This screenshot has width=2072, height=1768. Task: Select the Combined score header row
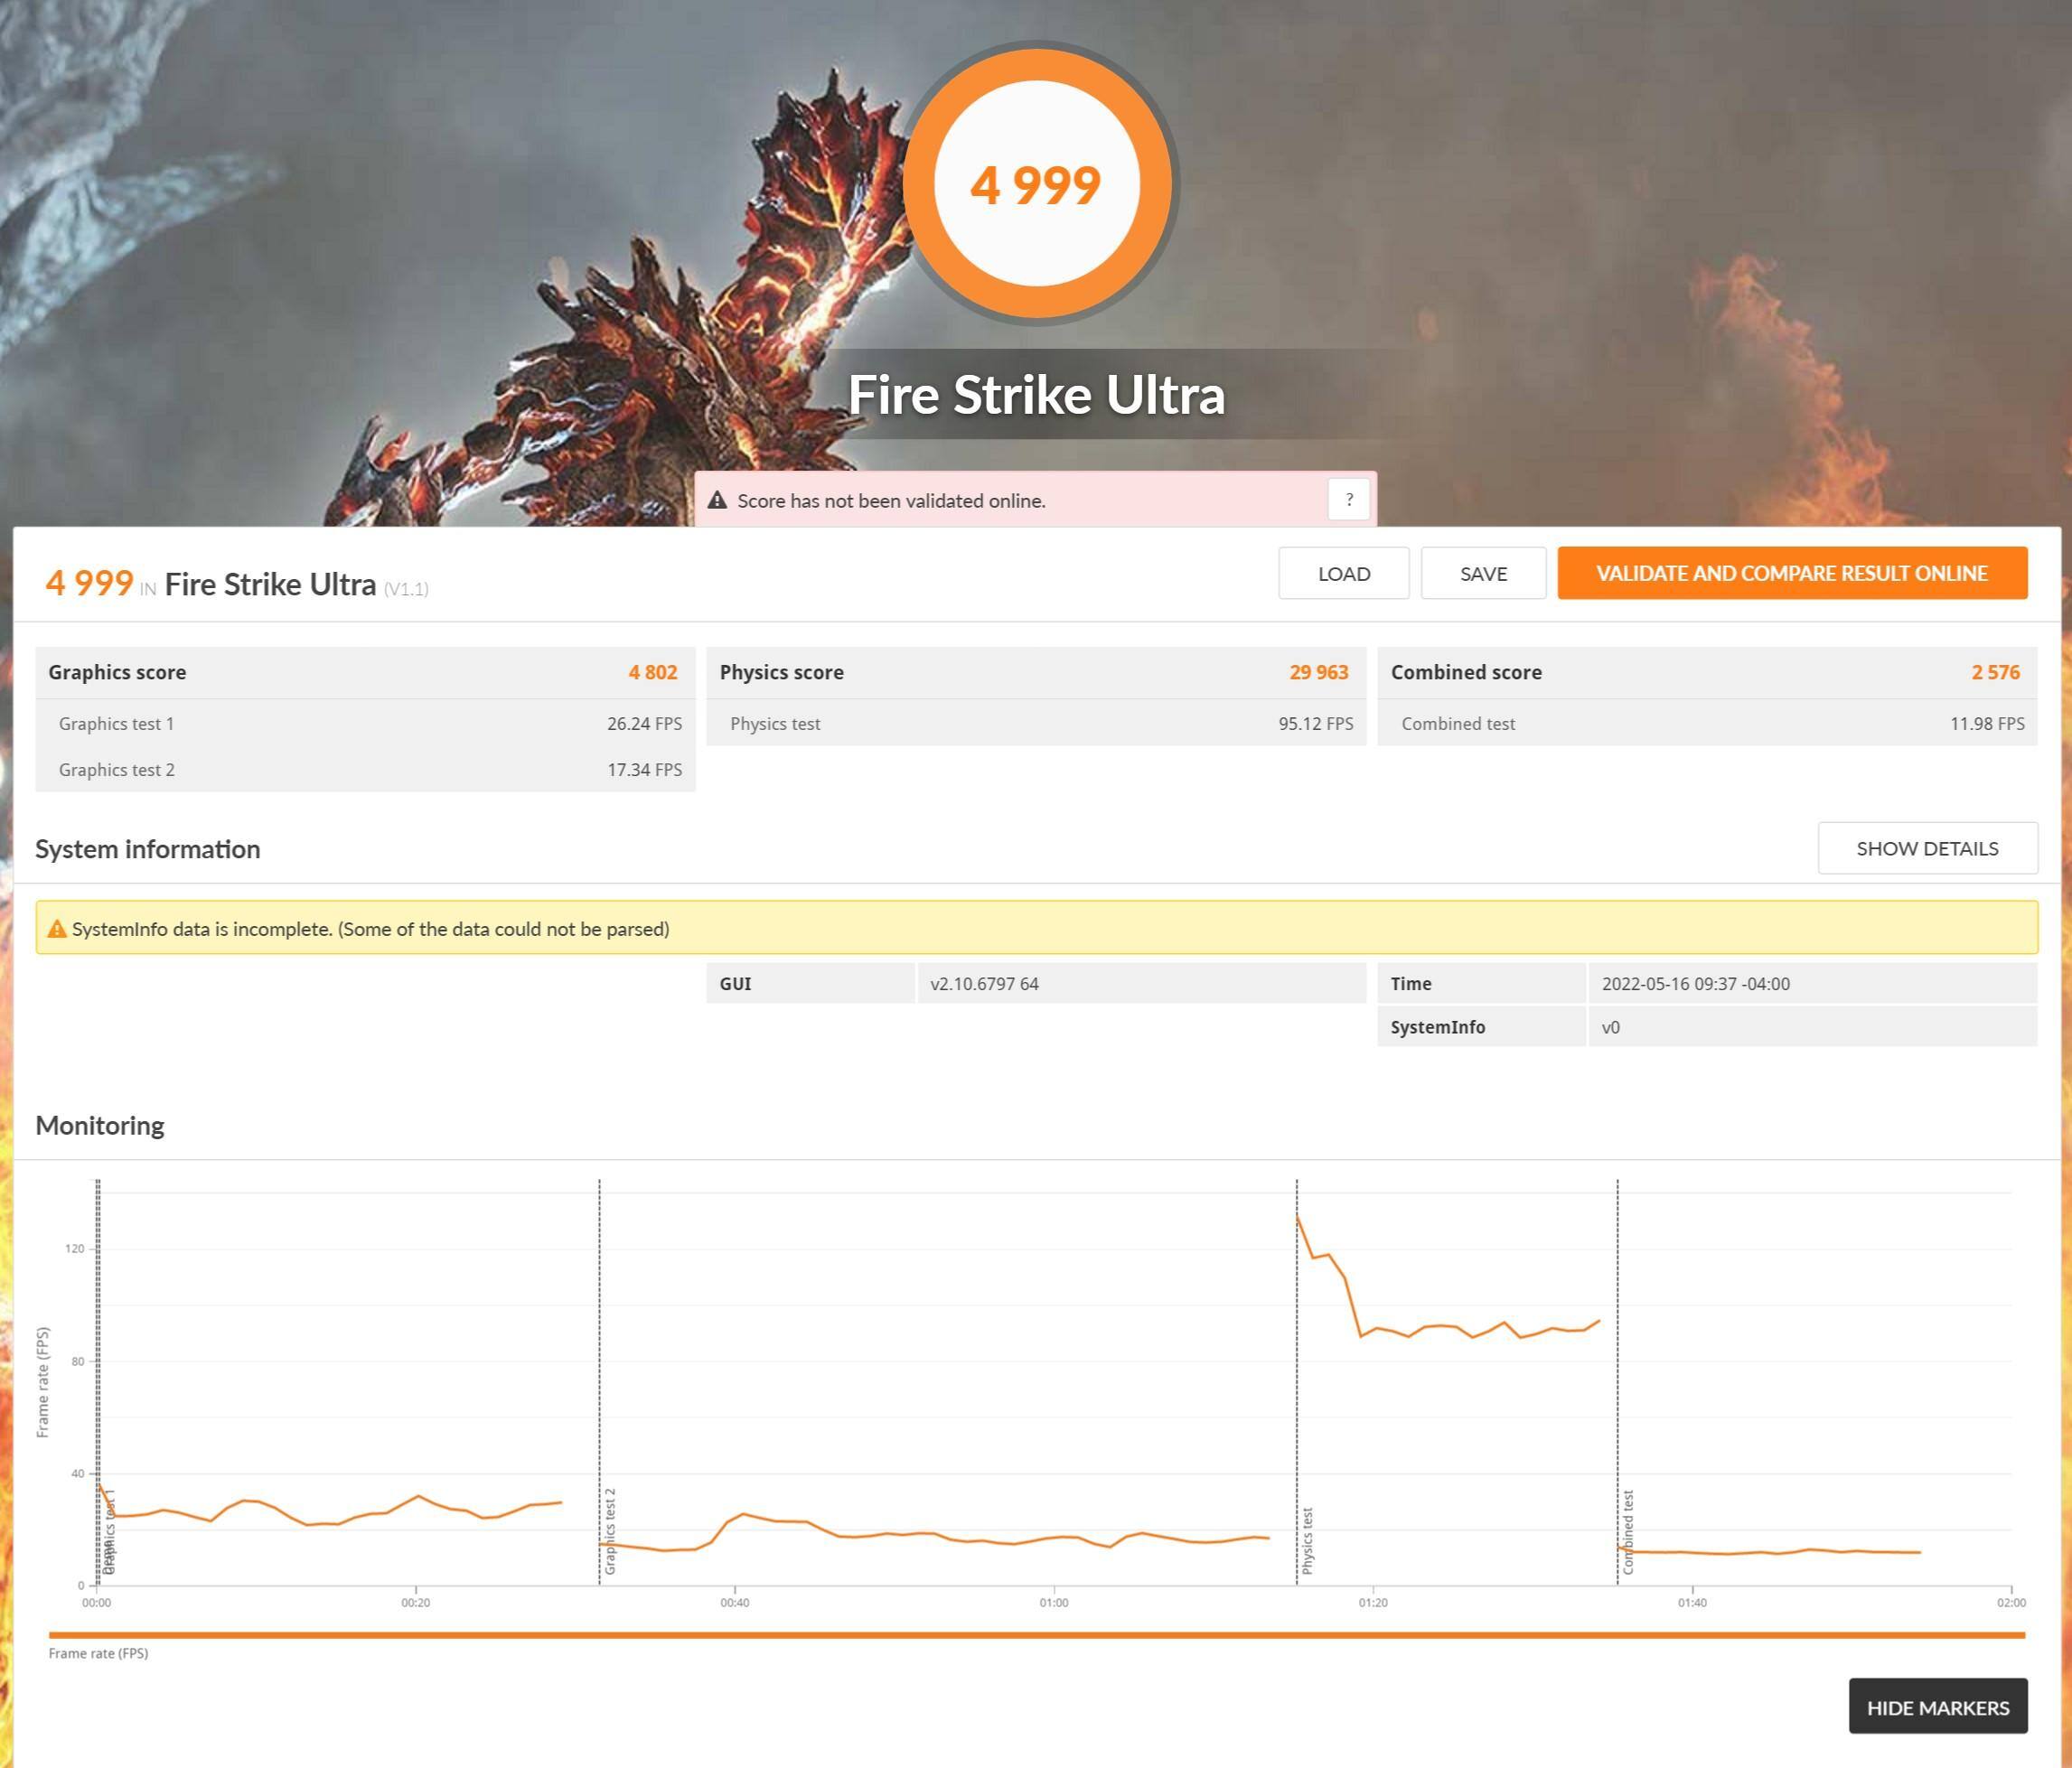[1706, 672]
